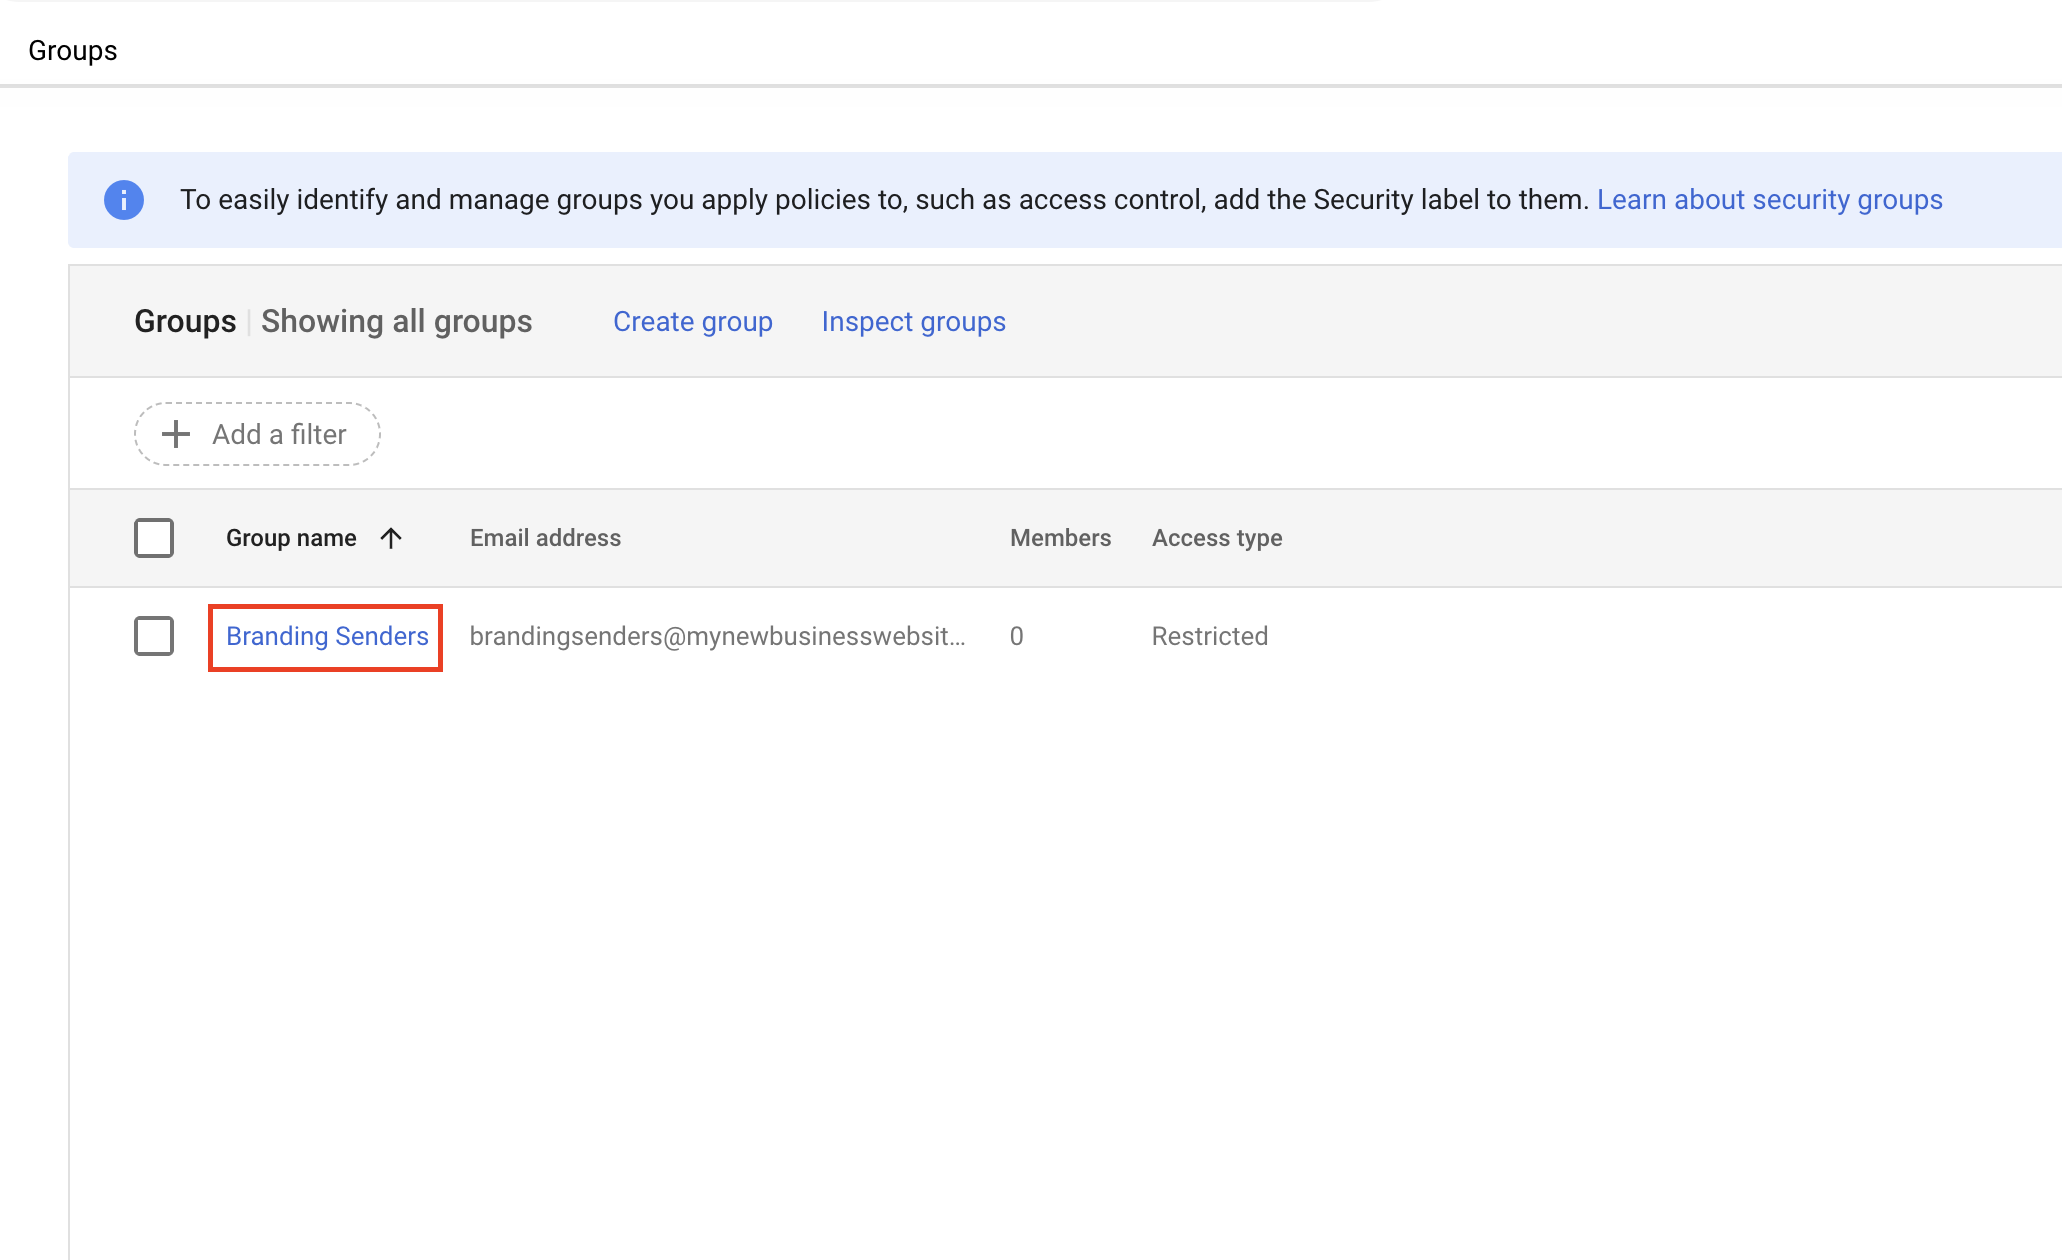
Task: Tick the select-all groups checkbox
Action: click(154, 538)
